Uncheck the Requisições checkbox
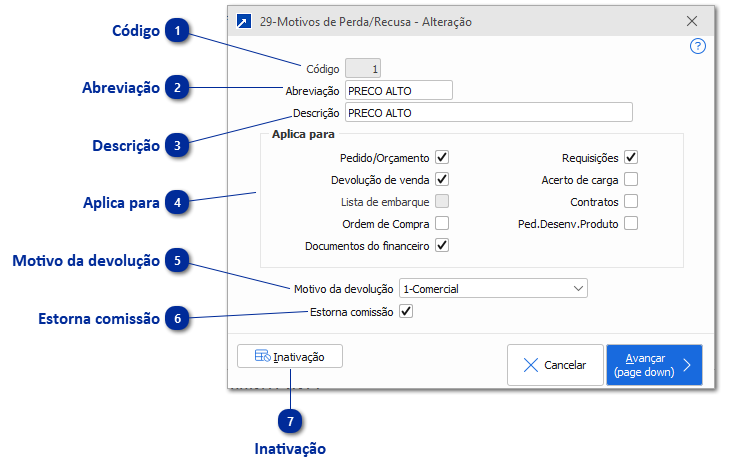Screen dimensions: 738x475 pyautogui.click(x=631, y=157)
